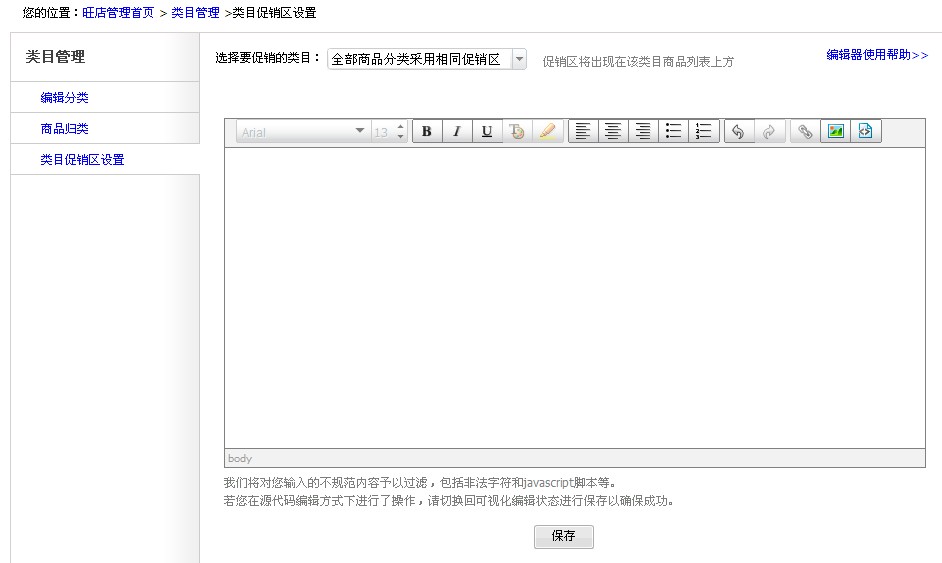
Task: Go to 旺店管理首页 in the breadcrumb
Action: [x=118, y=13]
